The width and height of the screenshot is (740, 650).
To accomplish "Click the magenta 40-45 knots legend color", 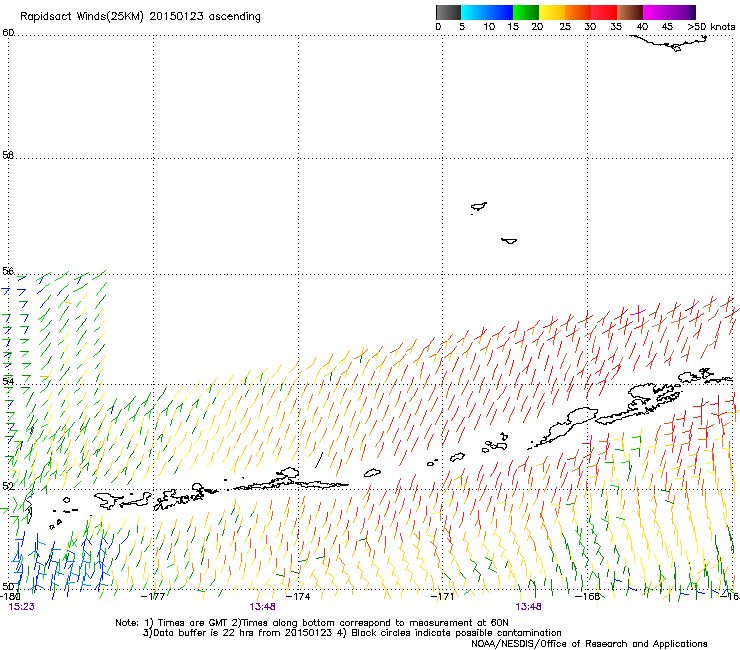I will [656, 12].
